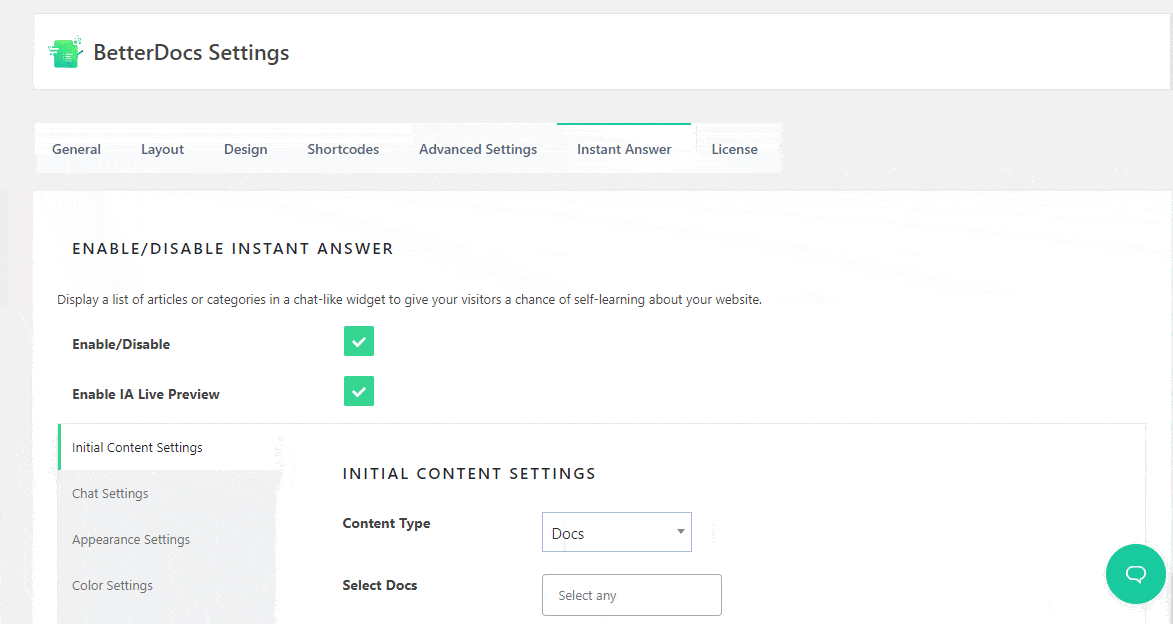Screen dimensions: 1173x624
Task: Open Color Settings section
Action: [113, 585]
